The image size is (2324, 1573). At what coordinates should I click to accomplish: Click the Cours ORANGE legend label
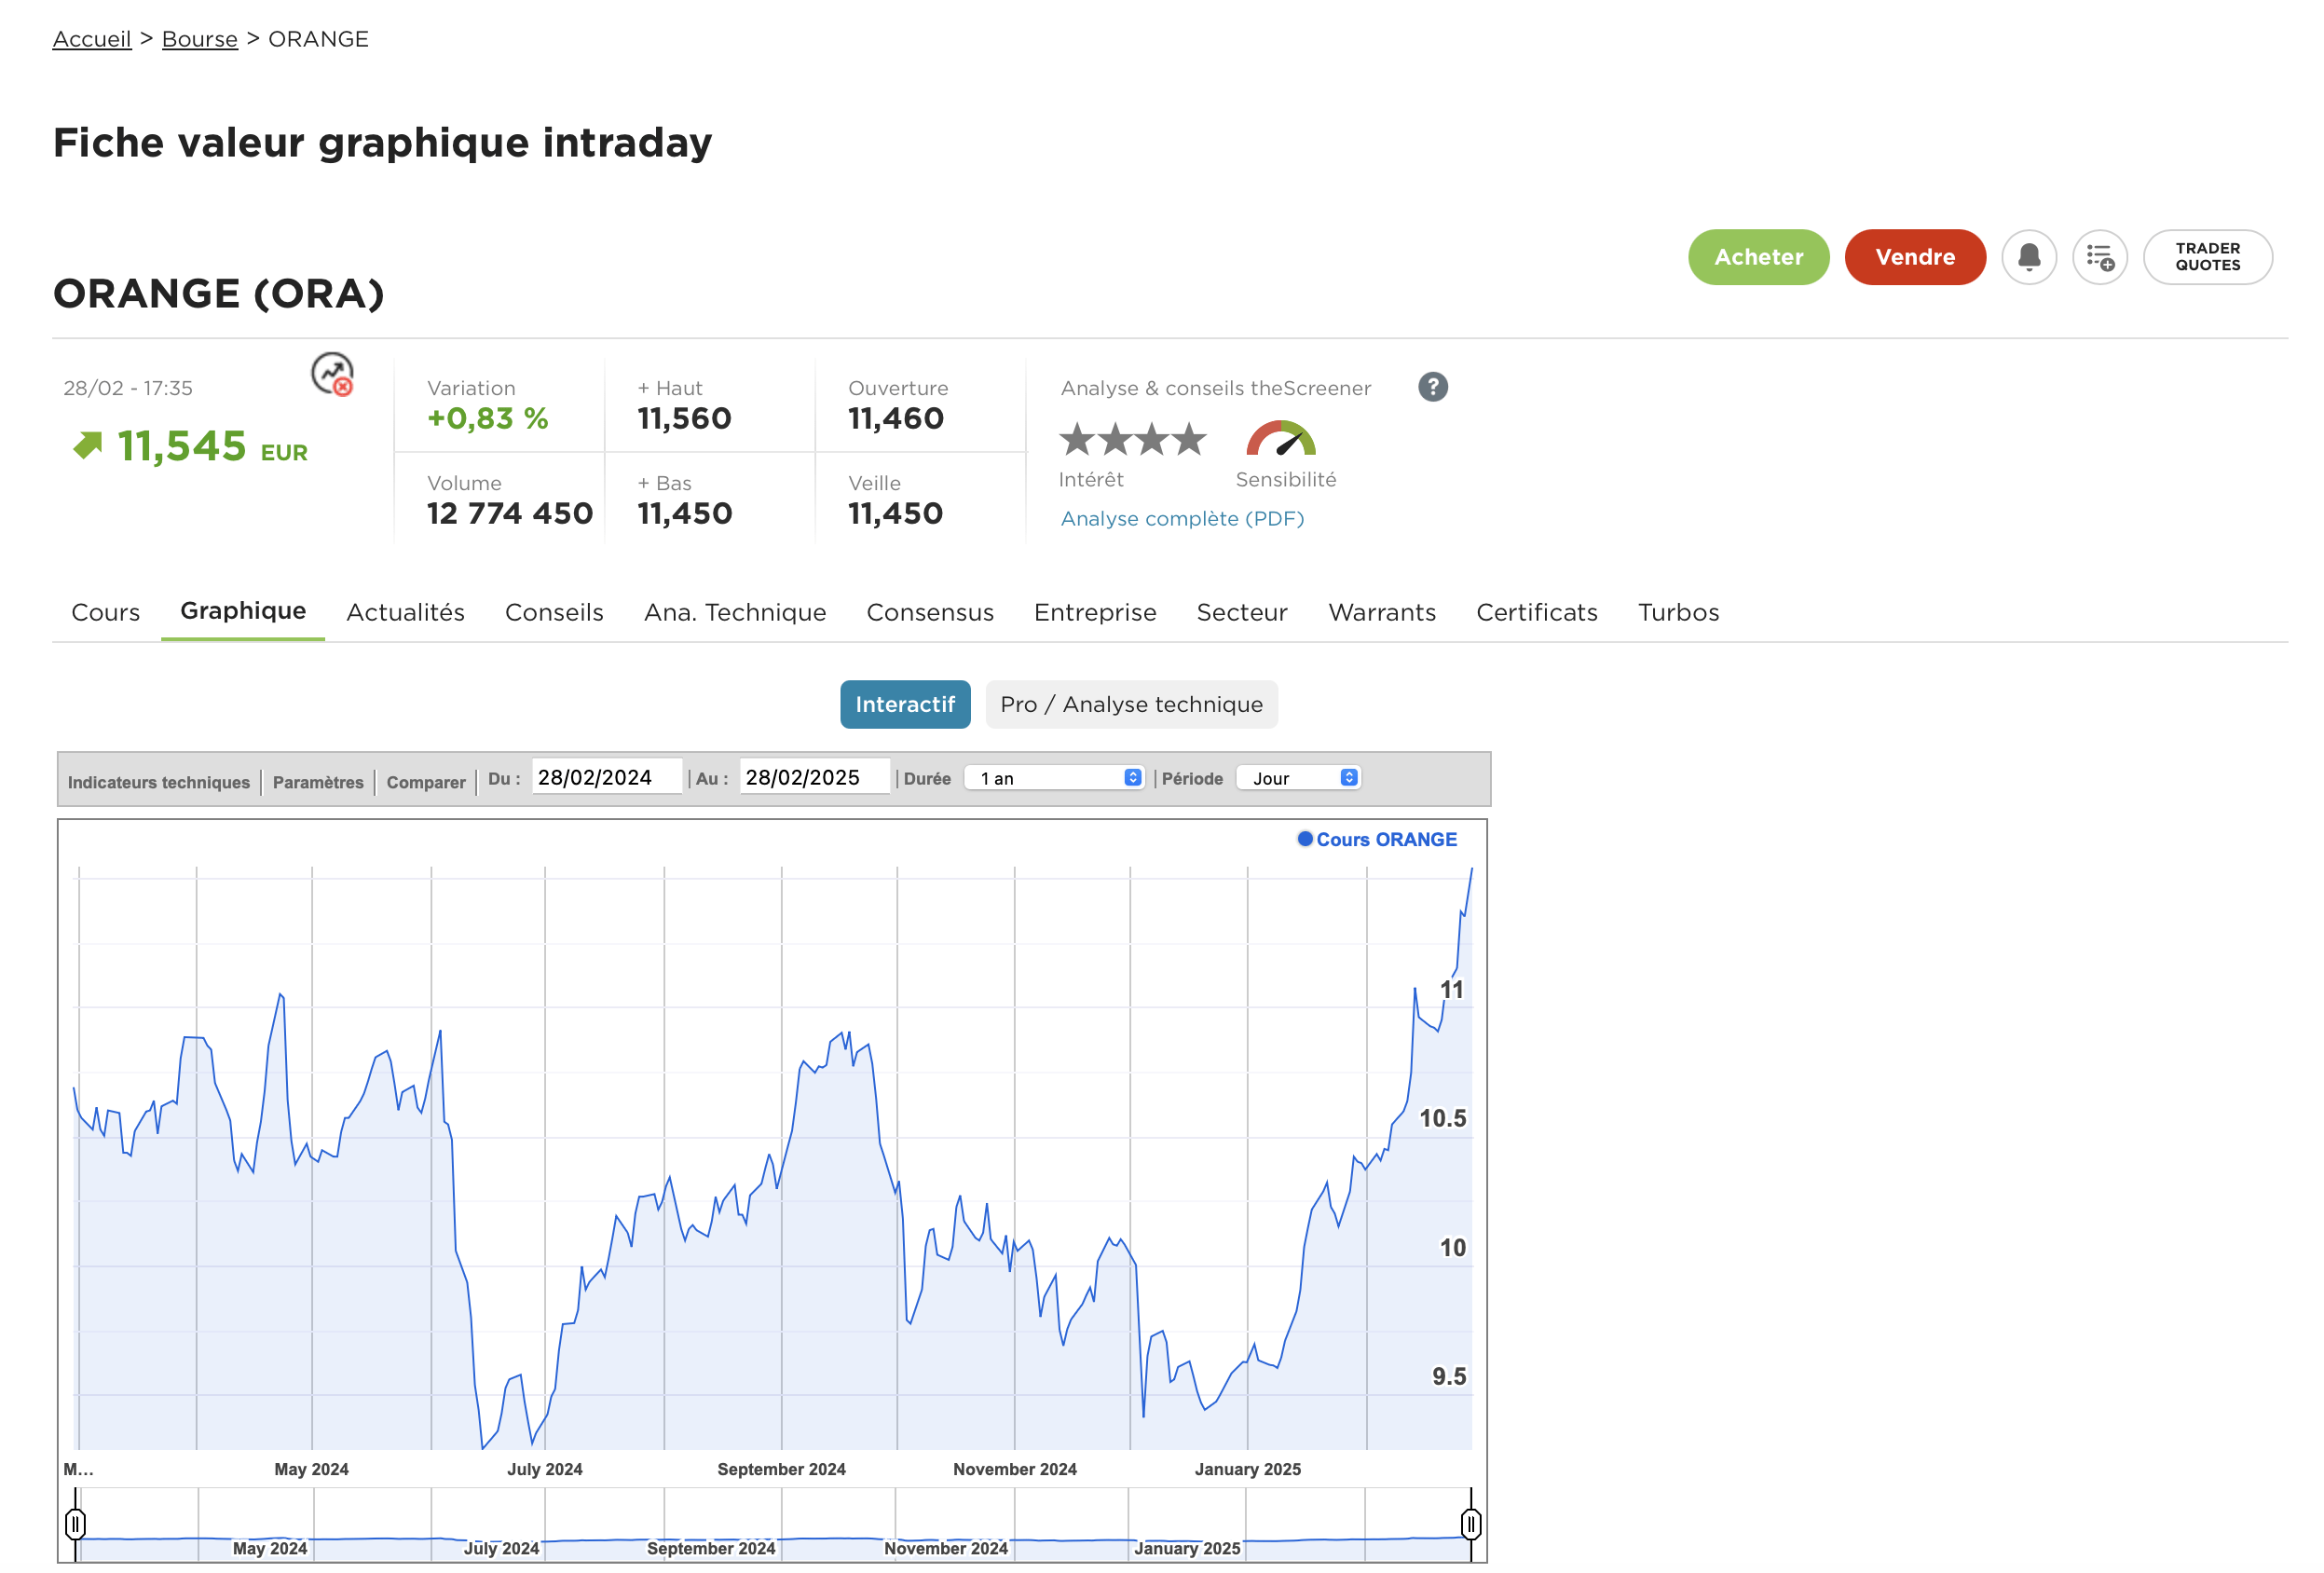point(1386,839)
